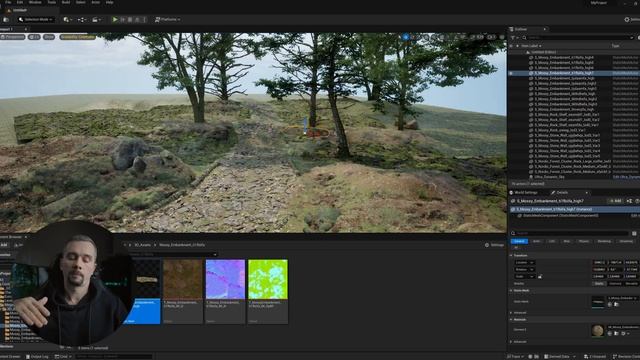Click the yellow Scalability warning button

[x=77, y=37]
